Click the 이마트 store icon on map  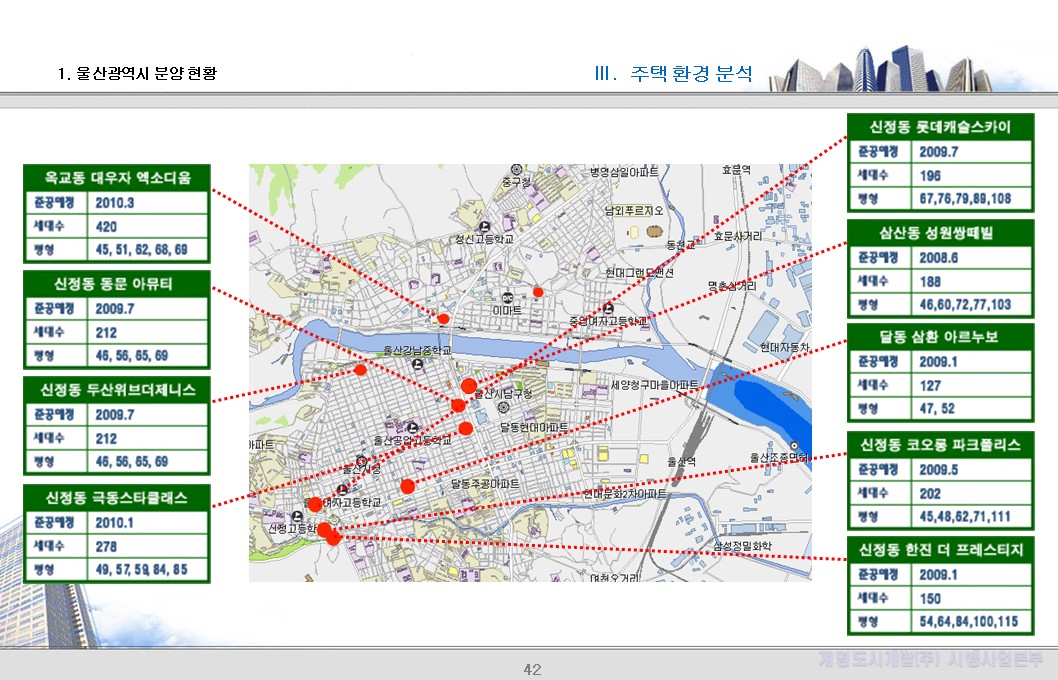508,297
